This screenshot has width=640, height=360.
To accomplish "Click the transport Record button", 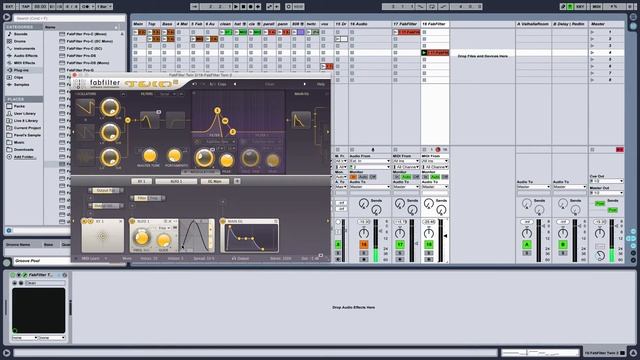I will click(x=251, y=7).
